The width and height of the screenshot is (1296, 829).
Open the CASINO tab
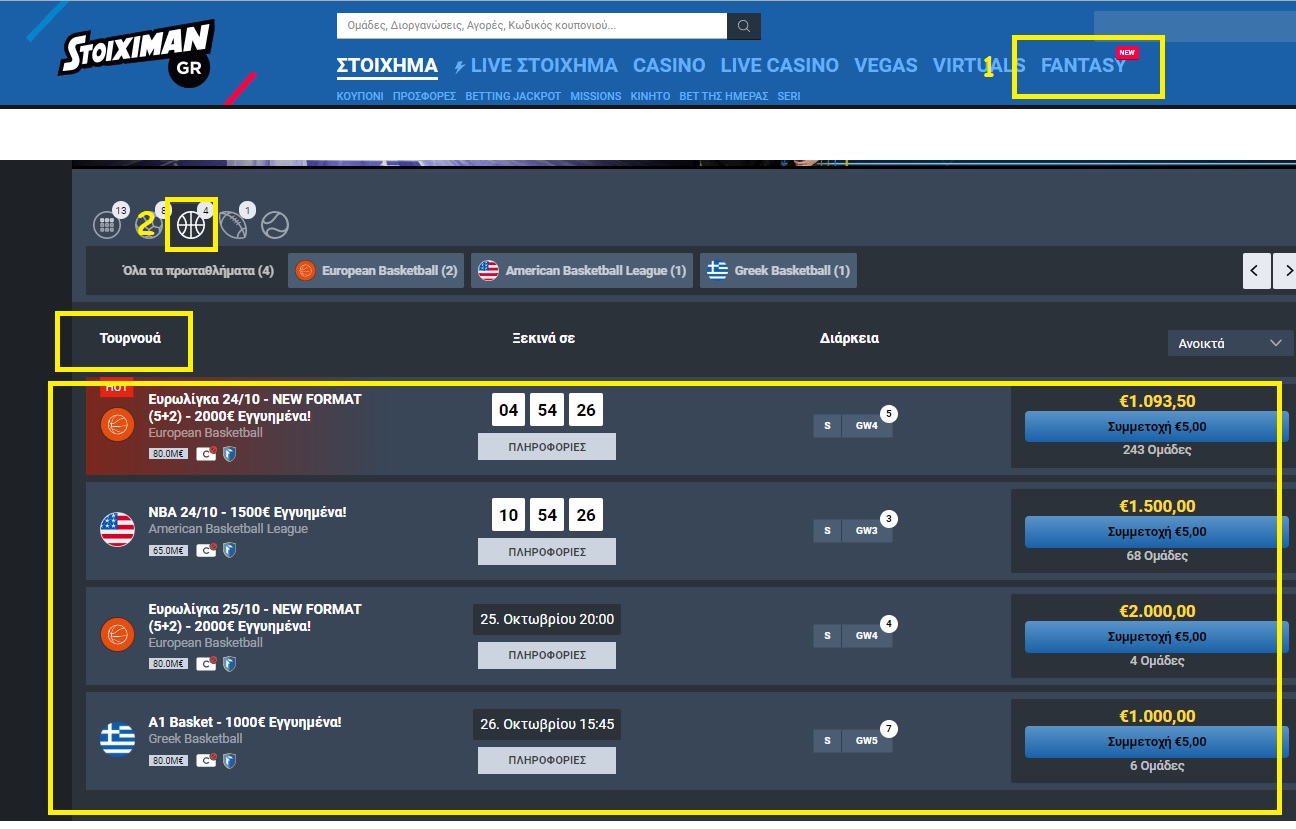(669, 66)
